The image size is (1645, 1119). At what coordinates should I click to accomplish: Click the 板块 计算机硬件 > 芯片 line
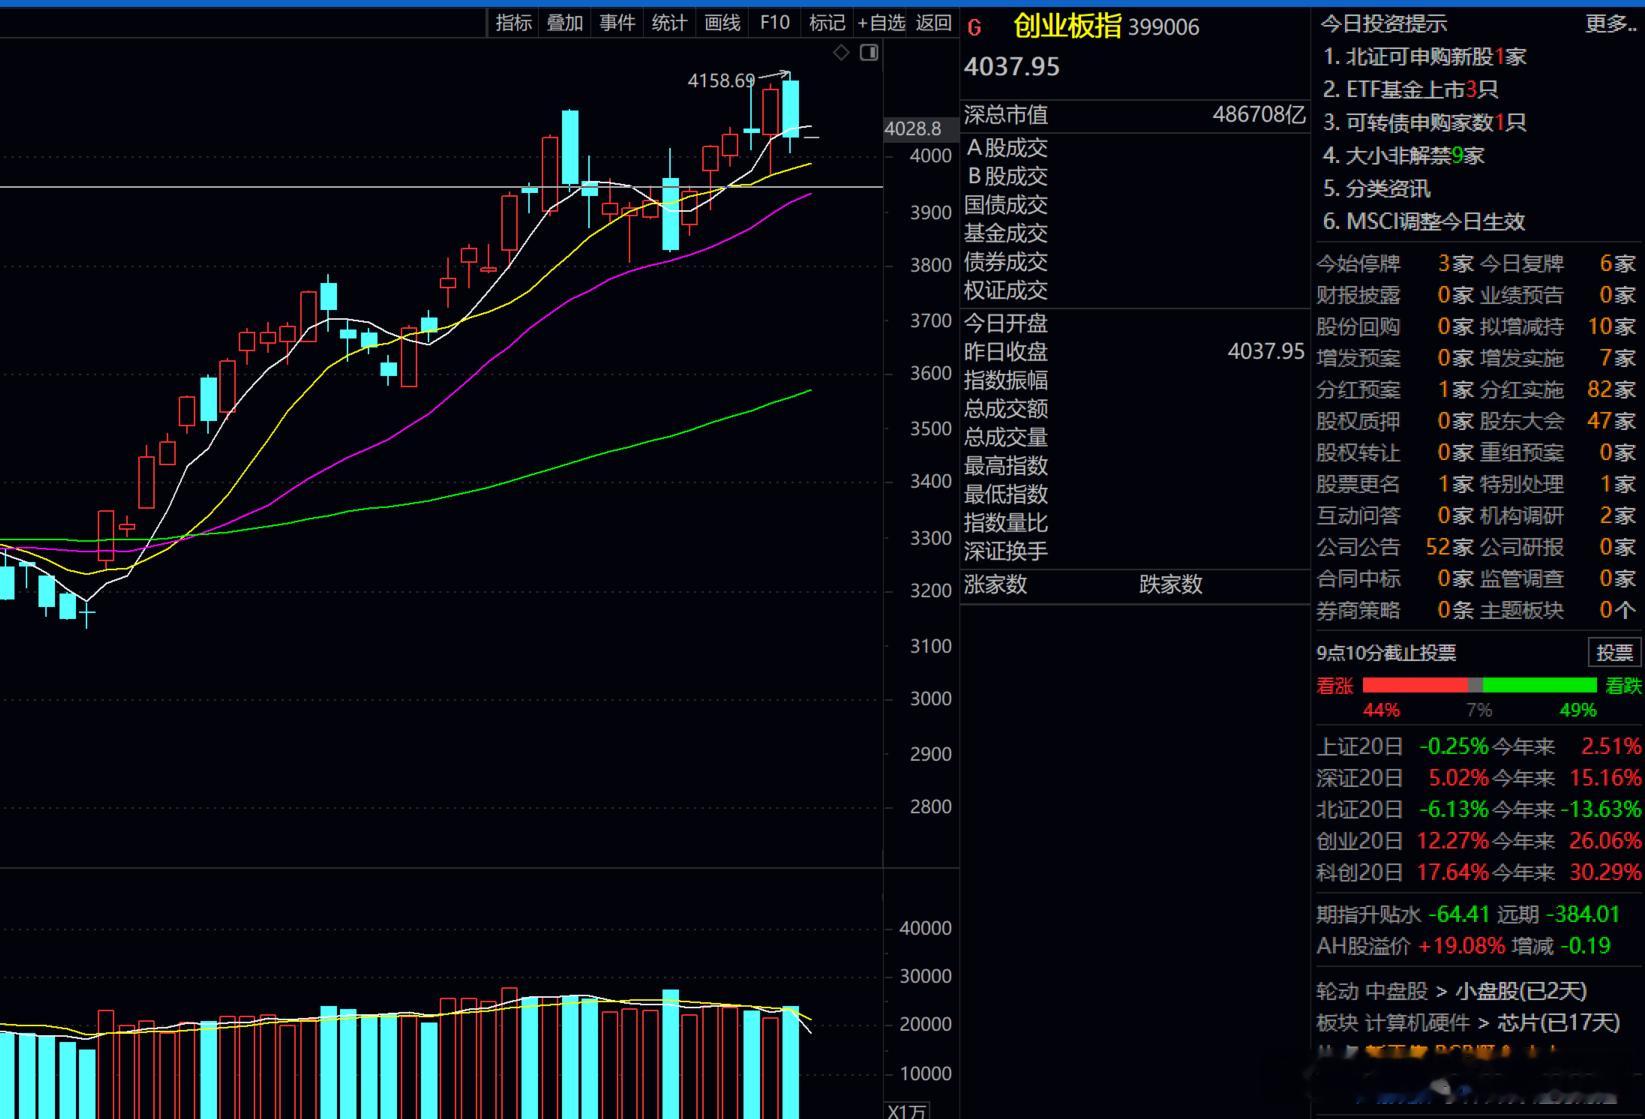1468,1023
